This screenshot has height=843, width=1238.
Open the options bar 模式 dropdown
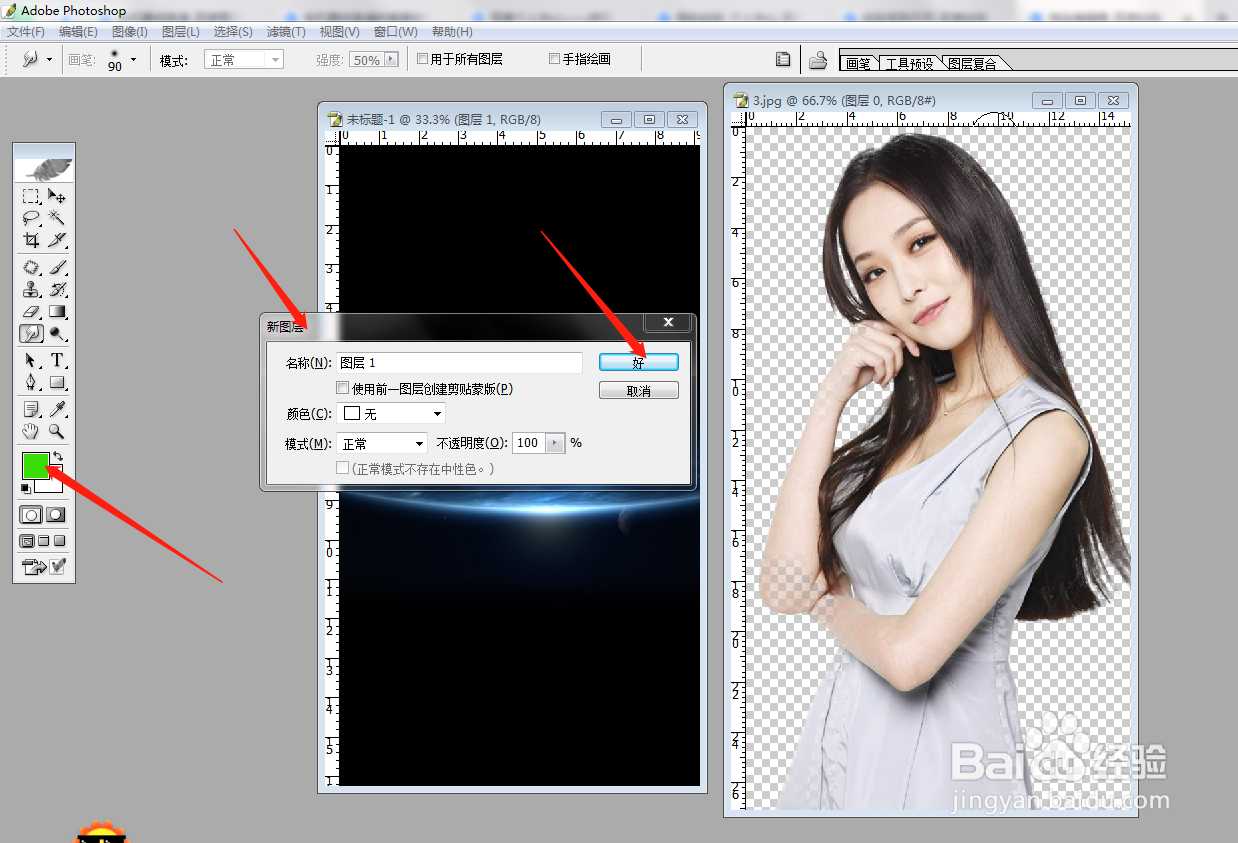244,60
